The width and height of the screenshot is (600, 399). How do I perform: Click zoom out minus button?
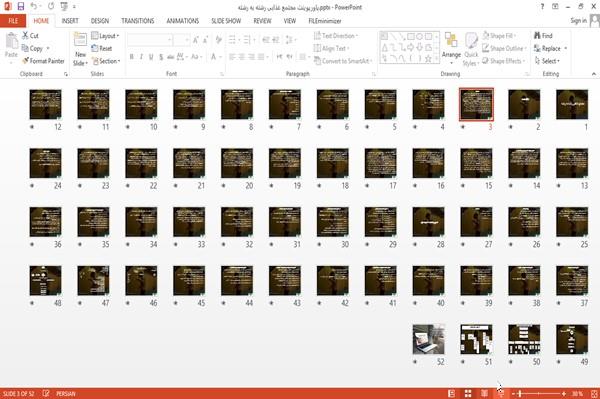point(514,394)
